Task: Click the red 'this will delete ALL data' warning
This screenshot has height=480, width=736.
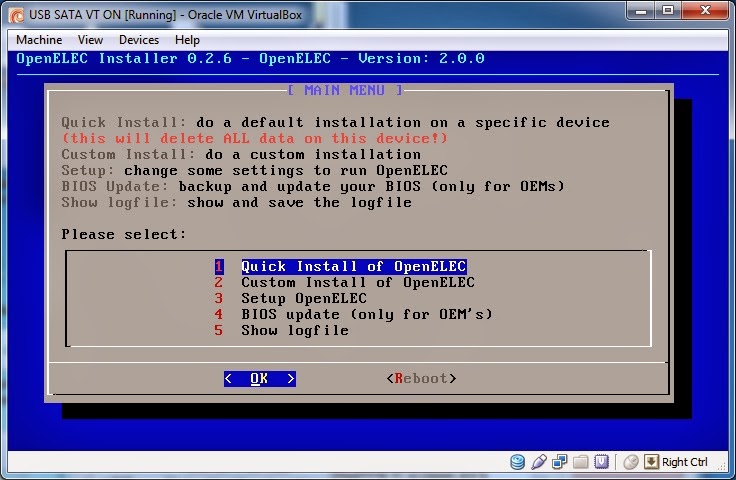Action: pyautogui.click(x=255, y=138)
